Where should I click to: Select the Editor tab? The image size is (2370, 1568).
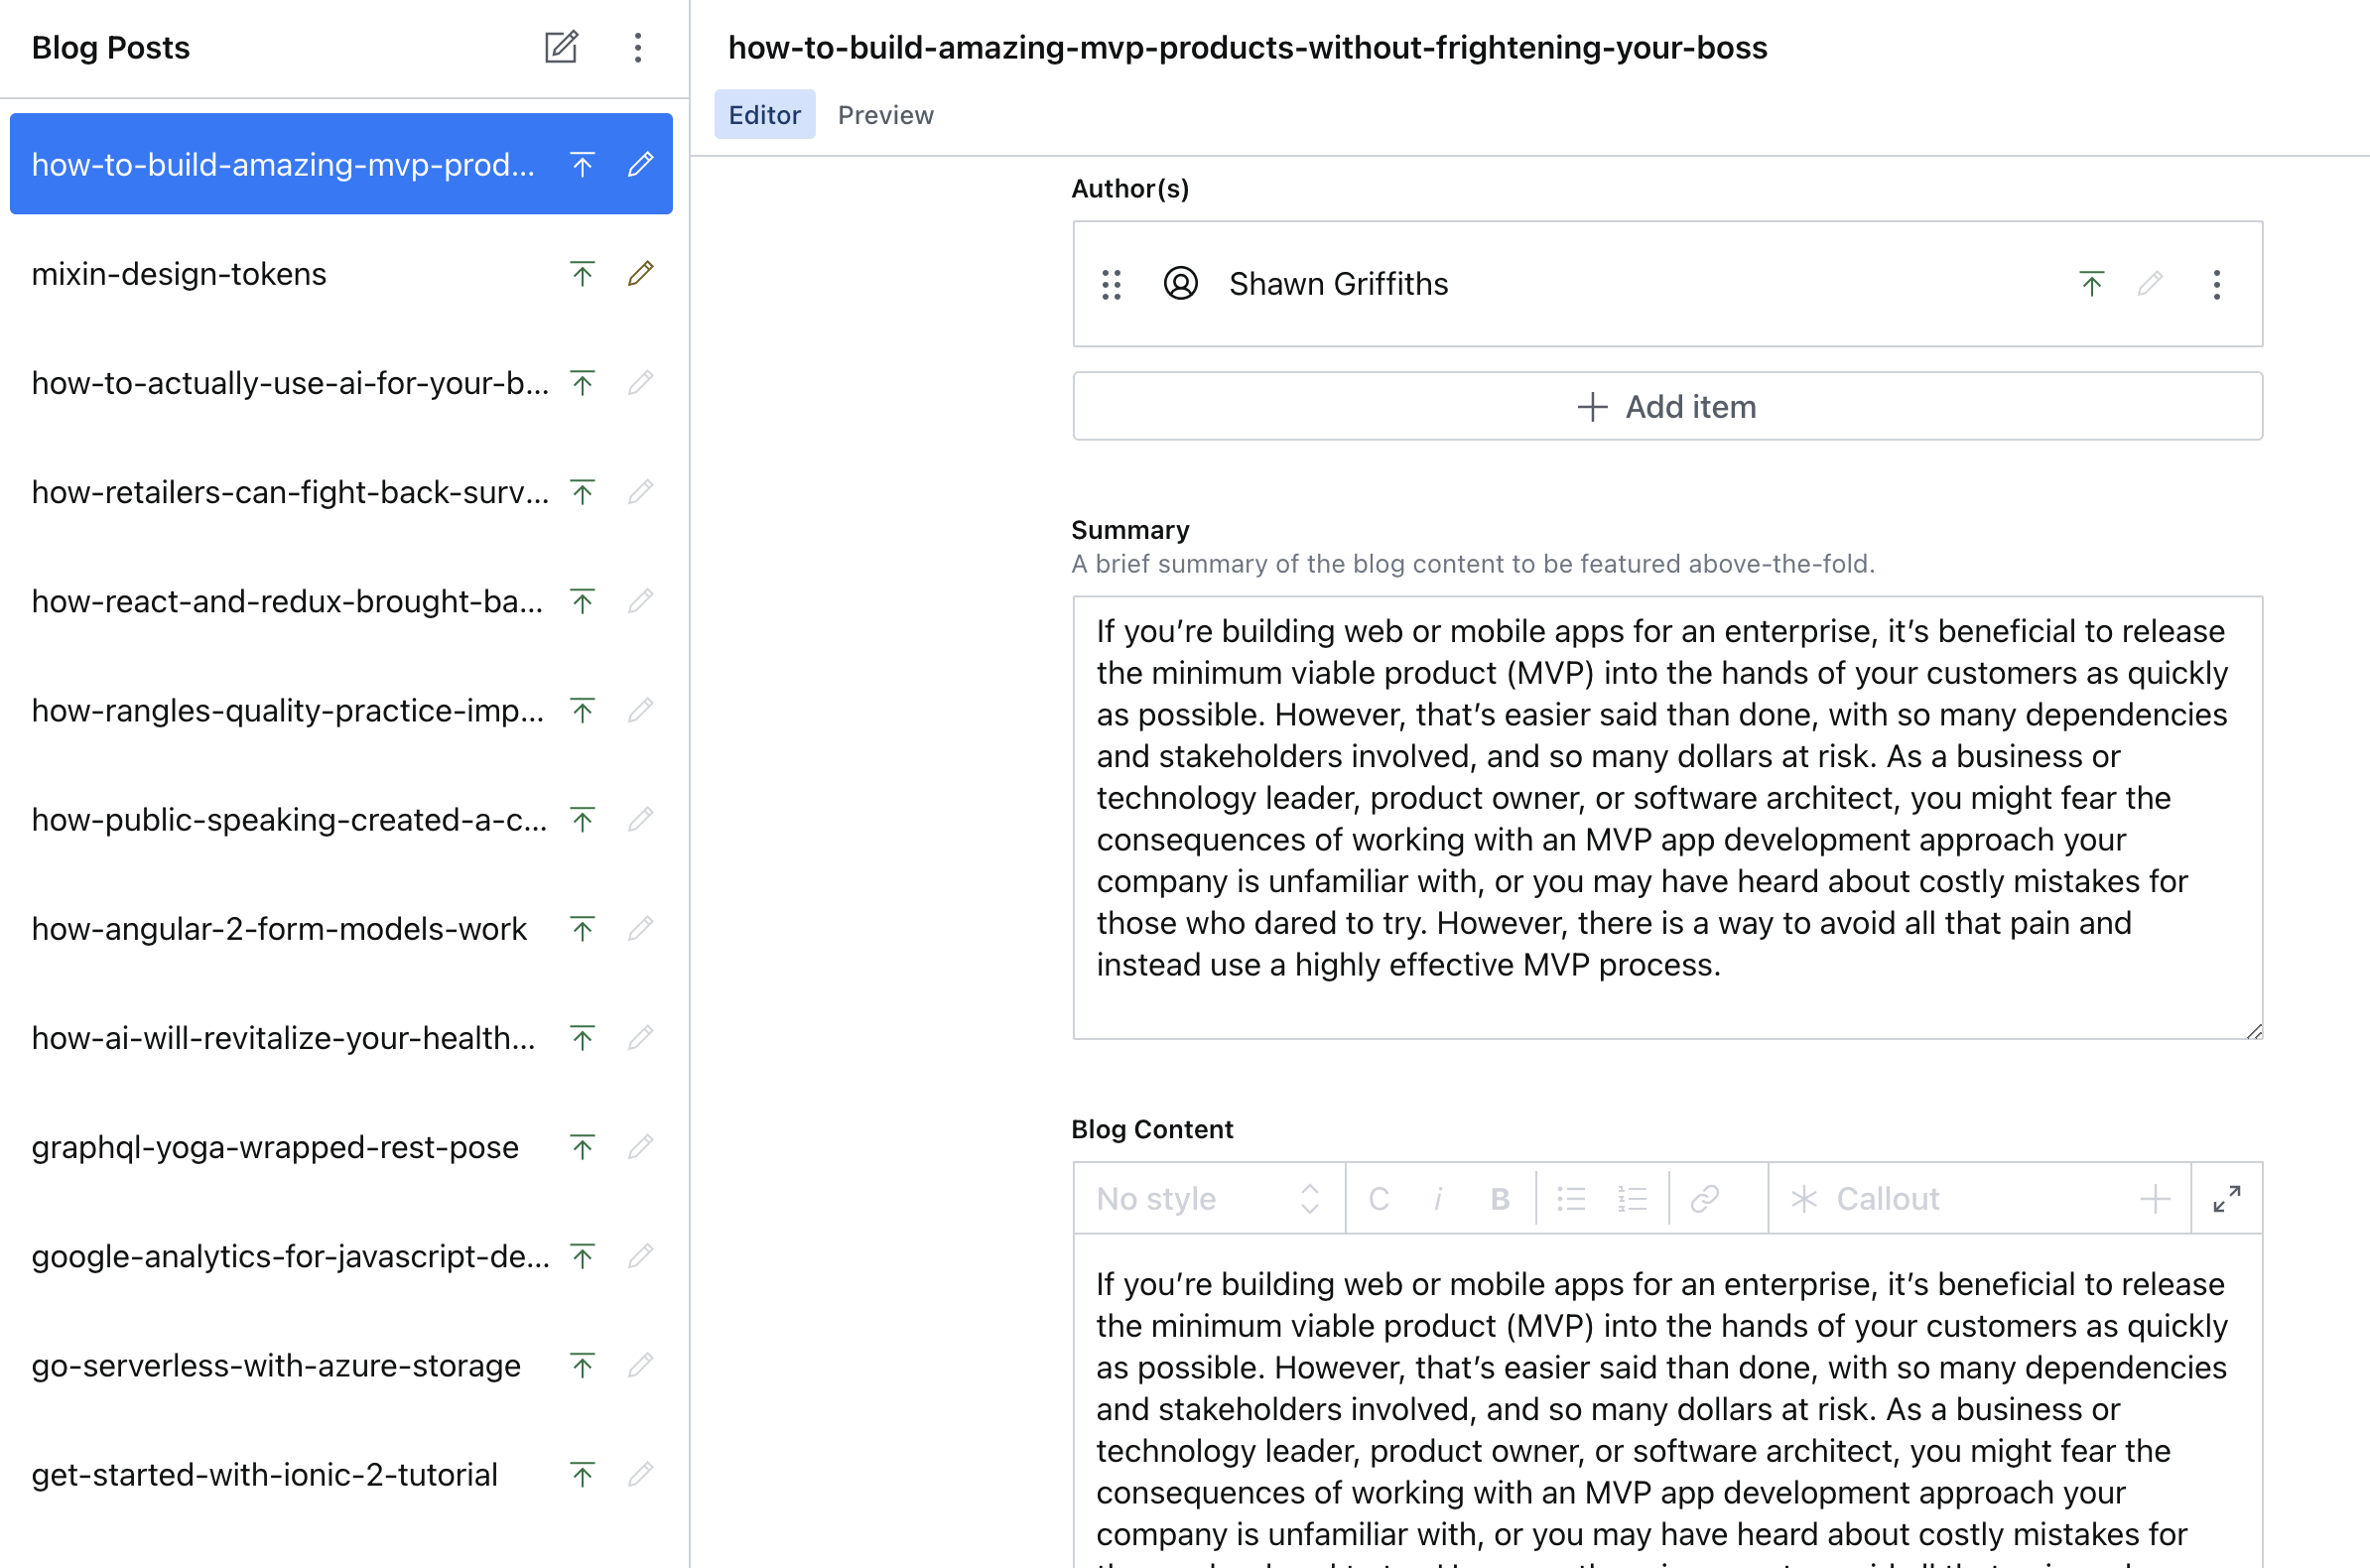764,115
